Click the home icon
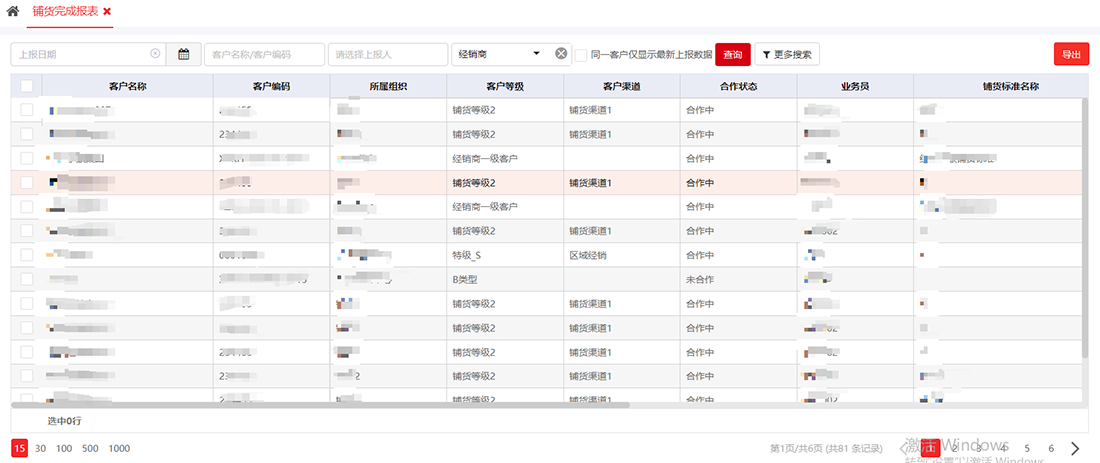This screenshot has width=1100, height=463. [x=13, y=11]
